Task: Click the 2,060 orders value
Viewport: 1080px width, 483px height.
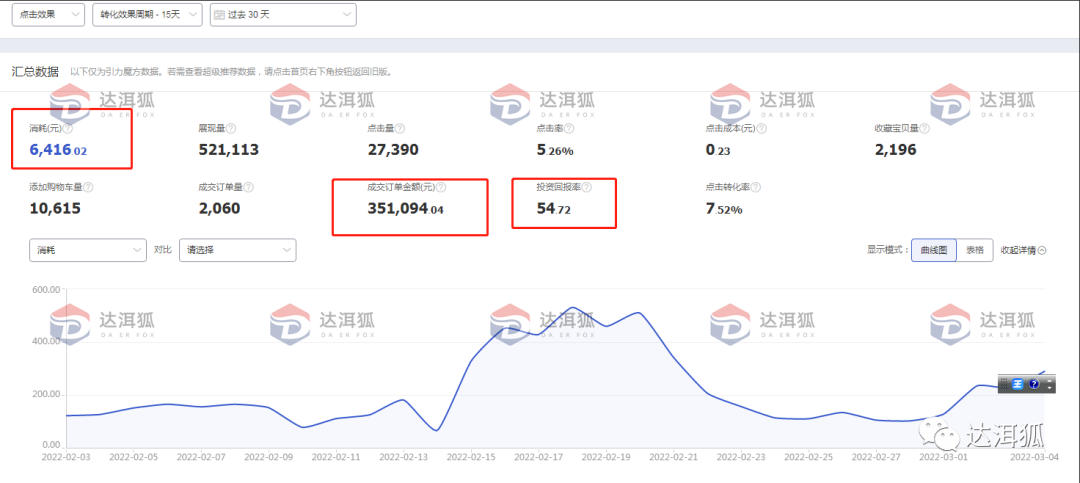Action: (219, 208)
